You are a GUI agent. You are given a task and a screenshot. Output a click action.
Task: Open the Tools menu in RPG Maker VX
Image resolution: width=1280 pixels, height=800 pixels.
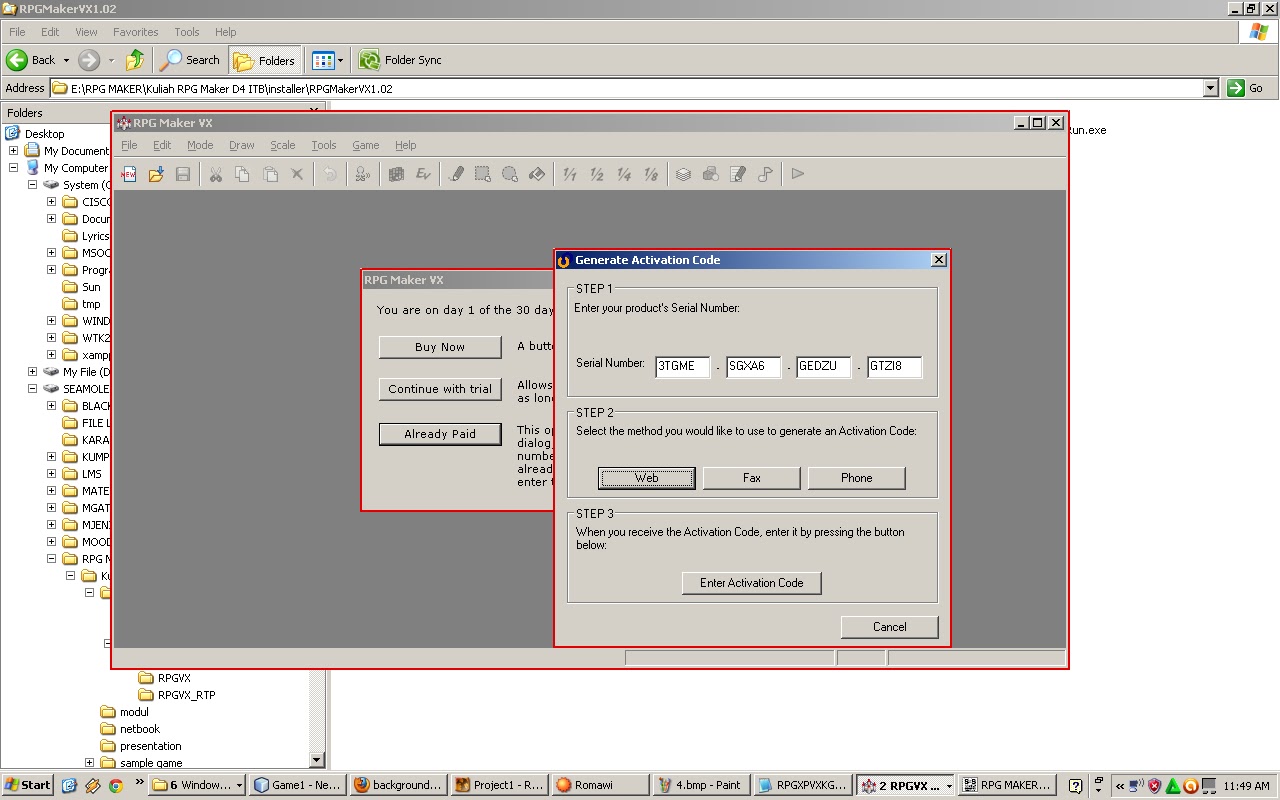324,145
